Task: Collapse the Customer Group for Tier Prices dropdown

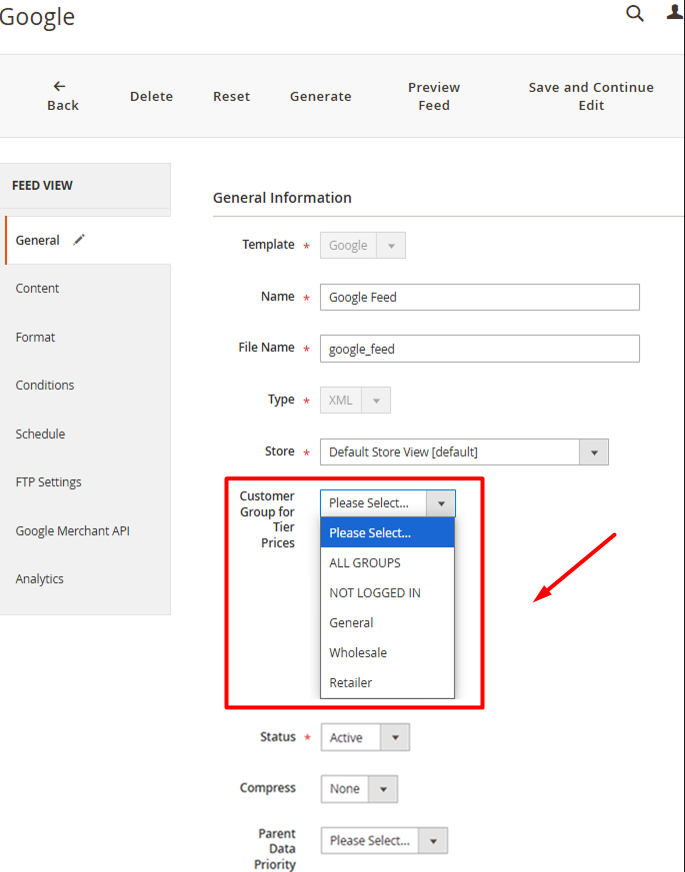Action: tap(388, 503)
